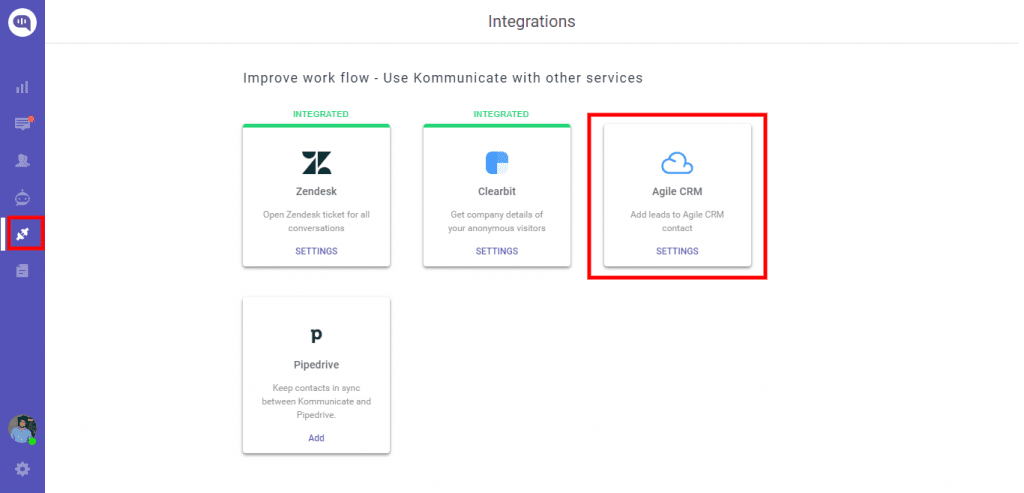Open the bot icon in the sidebar

(x=22, y=198)
